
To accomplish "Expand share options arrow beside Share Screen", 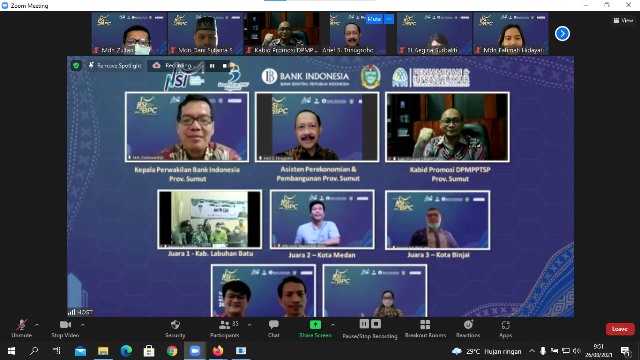I will pyautogui.click(x=333, y=325).
